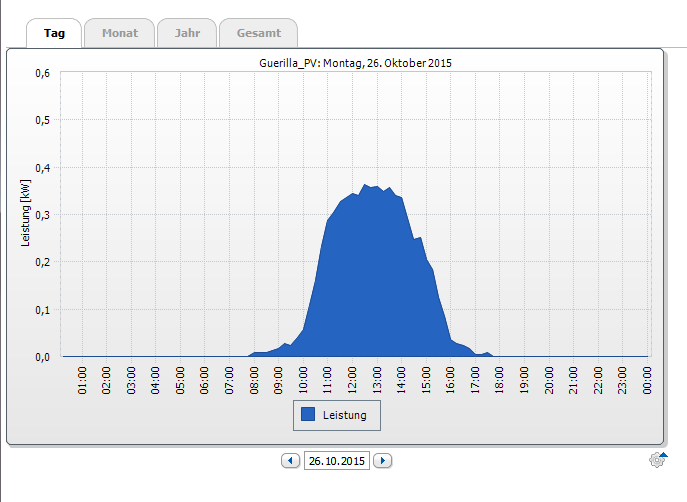
Task: Switch to the Monat tab
Action: point(119,33)
